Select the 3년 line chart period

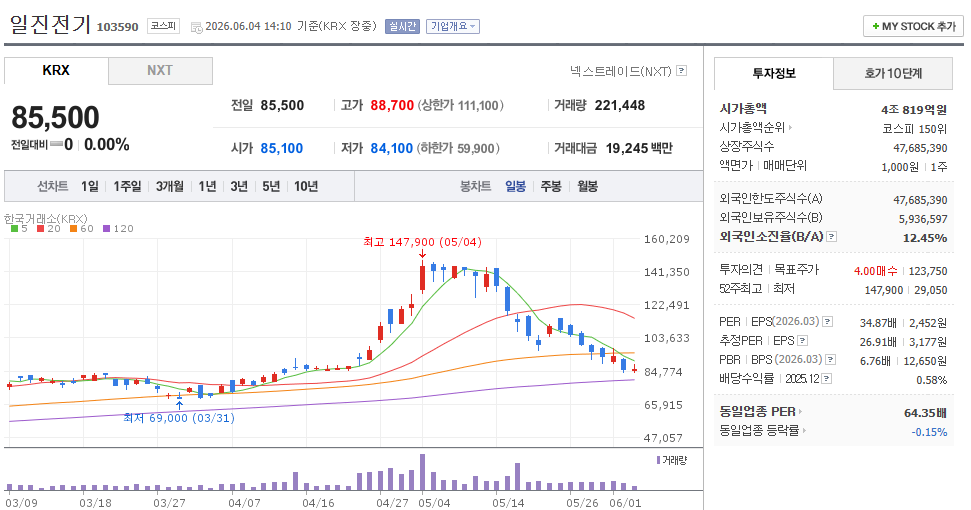pos(239,186)
